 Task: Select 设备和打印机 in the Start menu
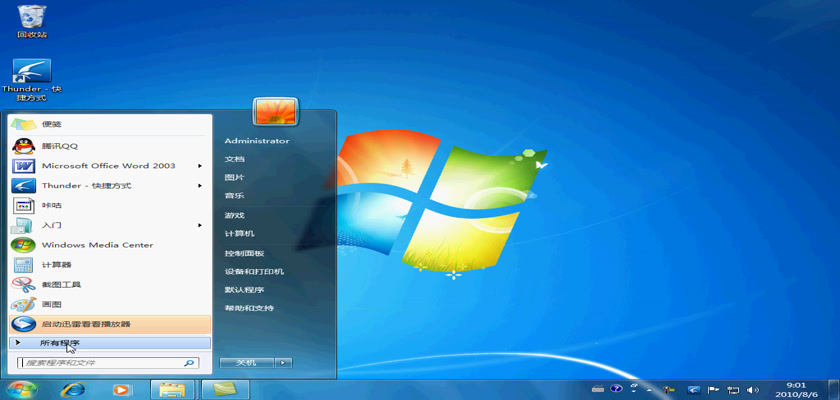pos(254,271)
